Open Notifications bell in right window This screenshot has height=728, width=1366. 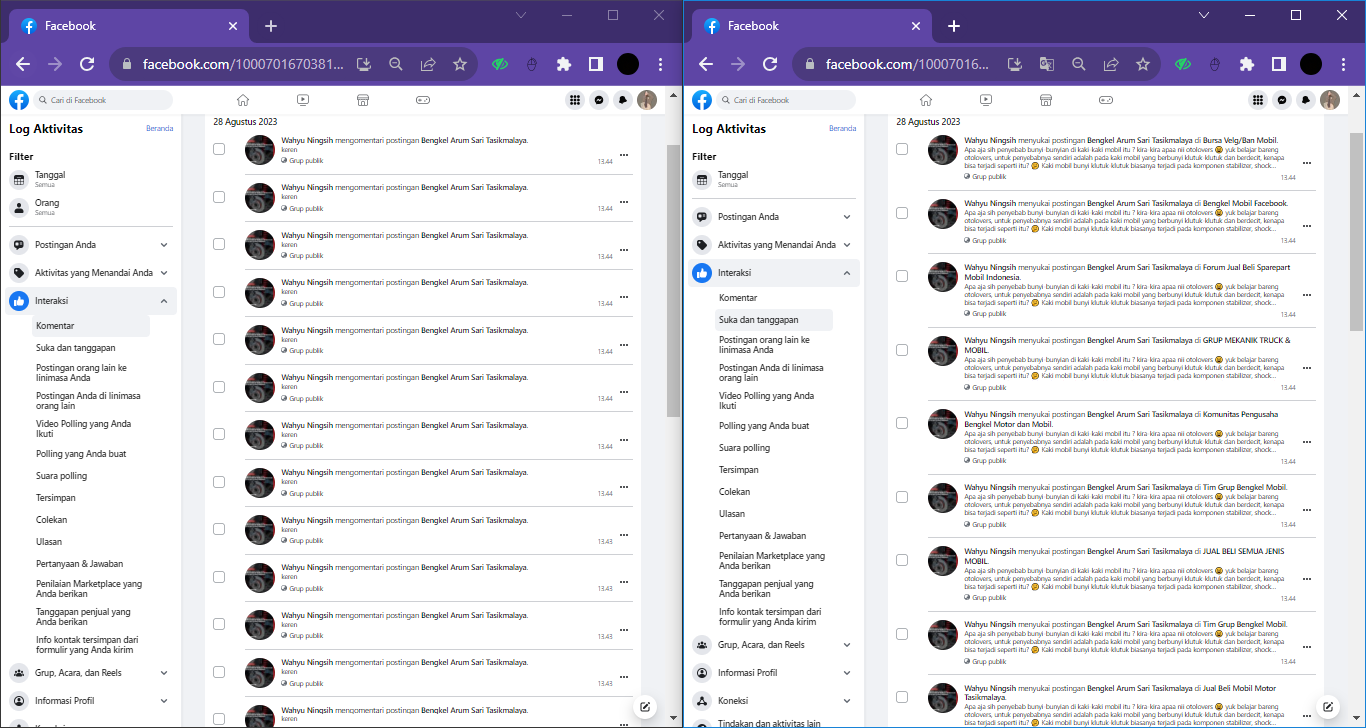[x=1306, y=100]
